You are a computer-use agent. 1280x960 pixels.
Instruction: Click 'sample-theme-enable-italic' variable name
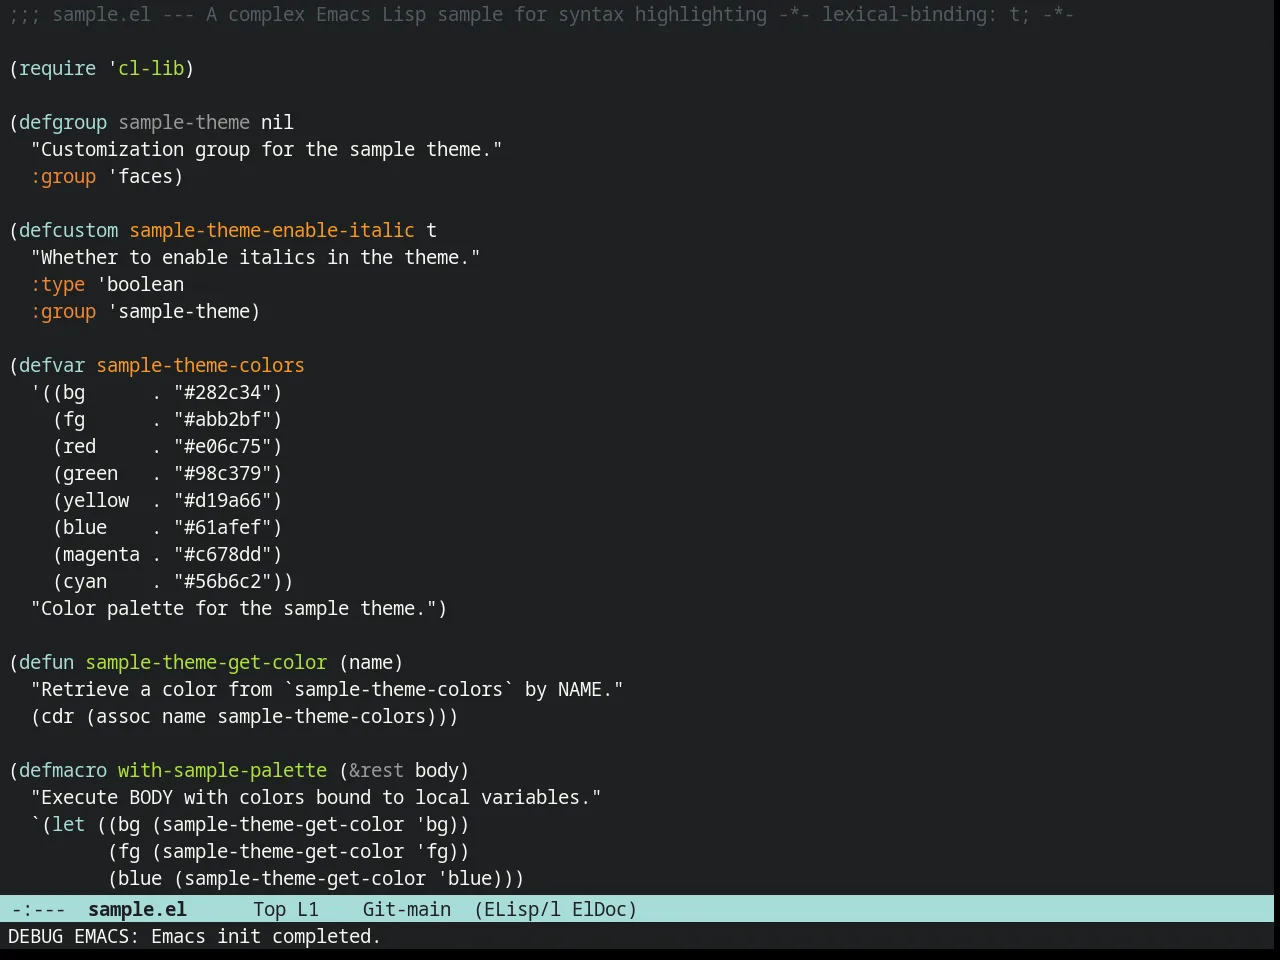tap(272, 230)
